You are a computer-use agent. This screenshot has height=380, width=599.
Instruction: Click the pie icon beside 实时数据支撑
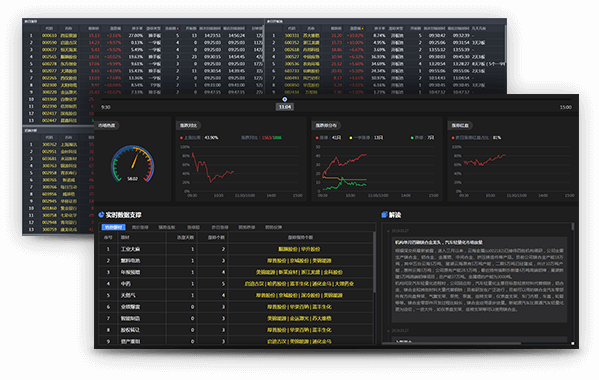tap(101, 215)
